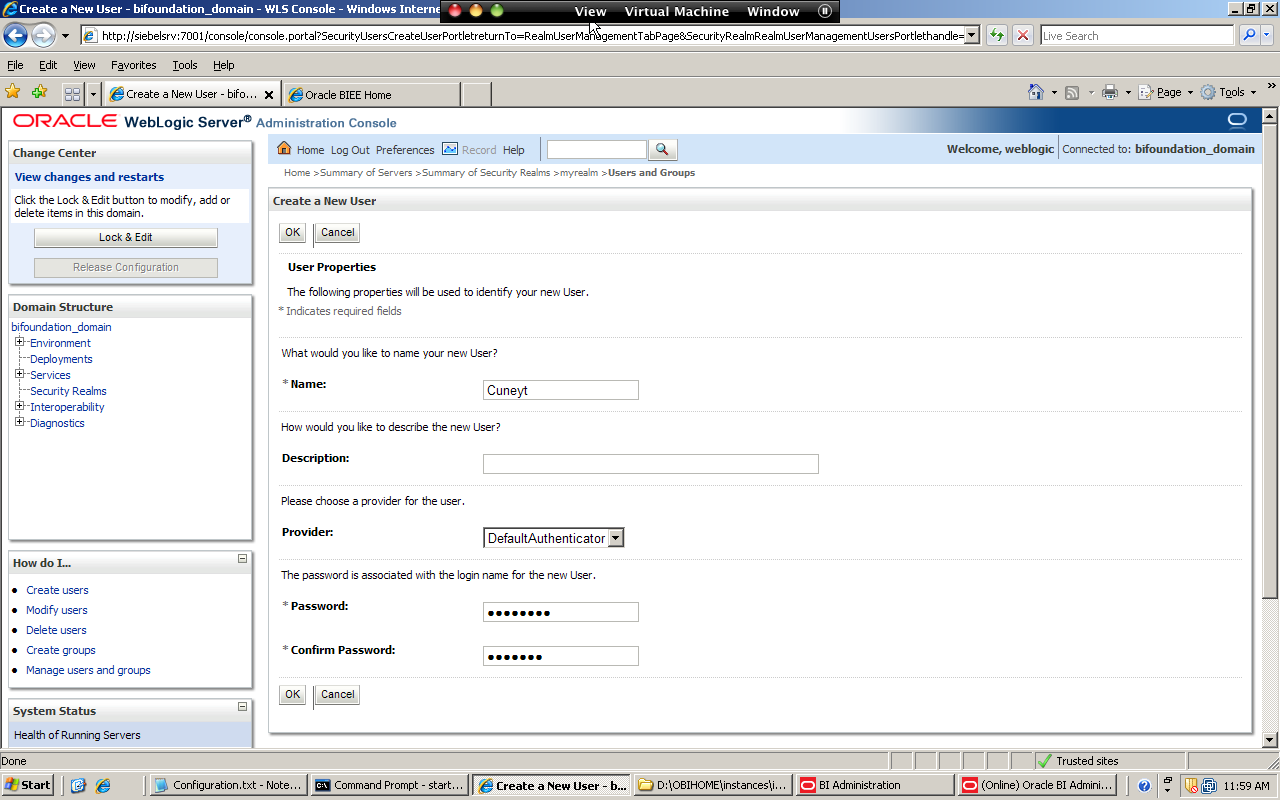Viewport: 1280px width, 800px height.
Task: Click the red Stop loading icon
Action: (x=1022, y=35)
